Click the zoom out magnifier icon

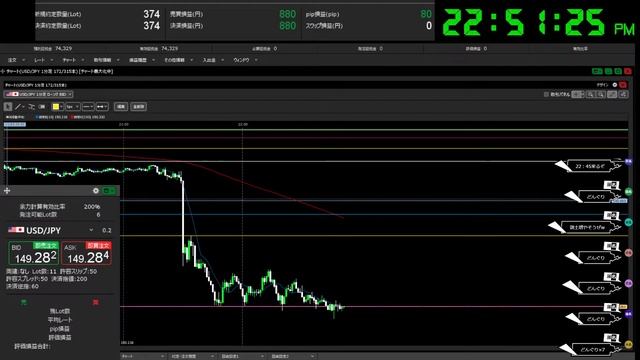601,94
